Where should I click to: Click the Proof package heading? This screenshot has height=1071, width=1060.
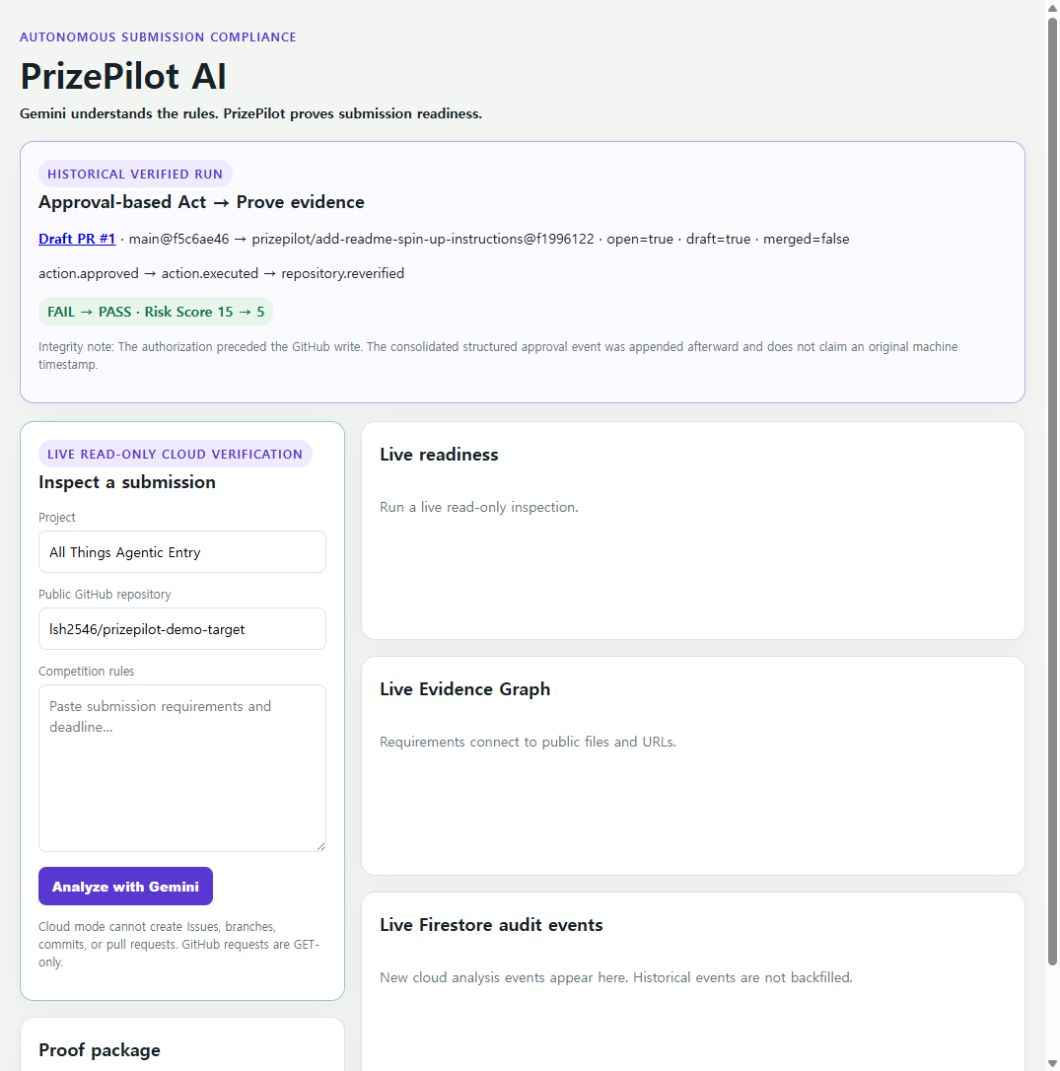pyautogui.click(x=100, y=1050)
